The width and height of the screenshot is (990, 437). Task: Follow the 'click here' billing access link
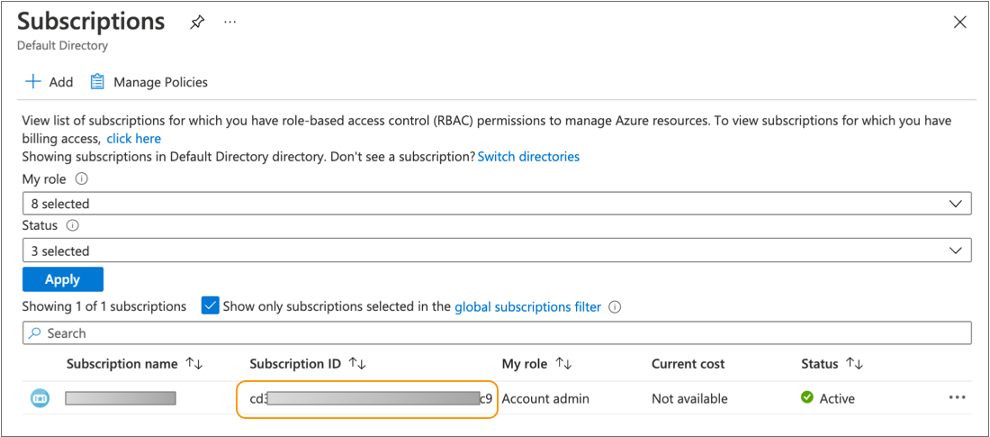tap(134, 138)
